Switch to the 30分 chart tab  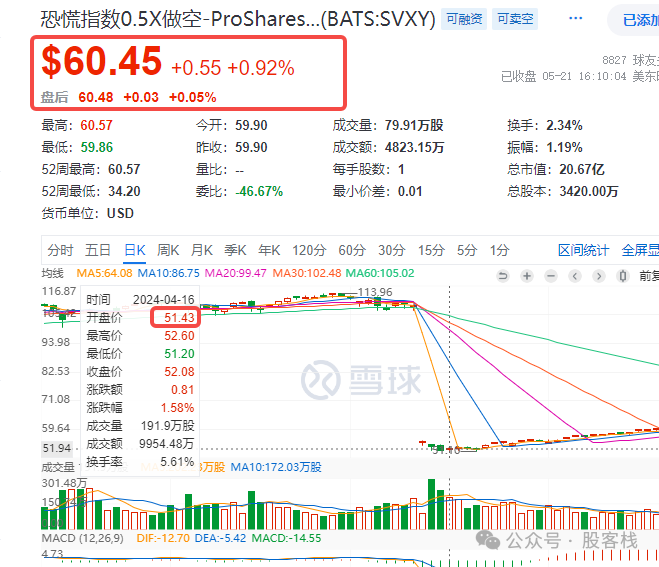click(392, 250)
